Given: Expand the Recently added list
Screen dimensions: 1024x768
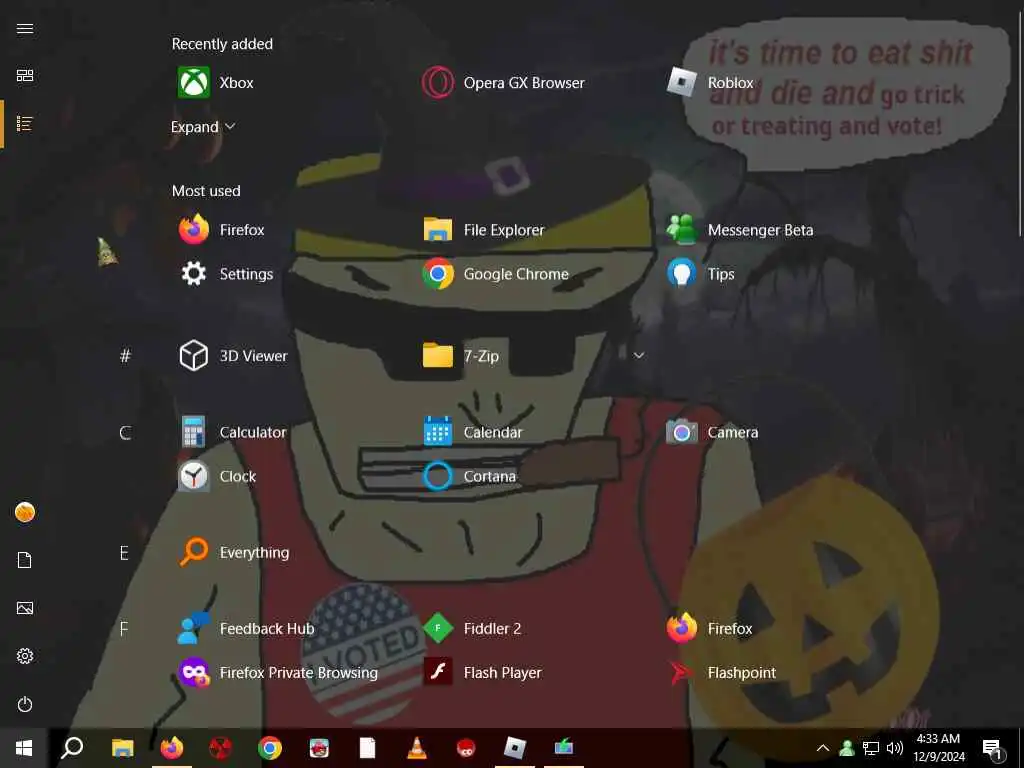Looking at the screenshot, I should tap(203, 127).
